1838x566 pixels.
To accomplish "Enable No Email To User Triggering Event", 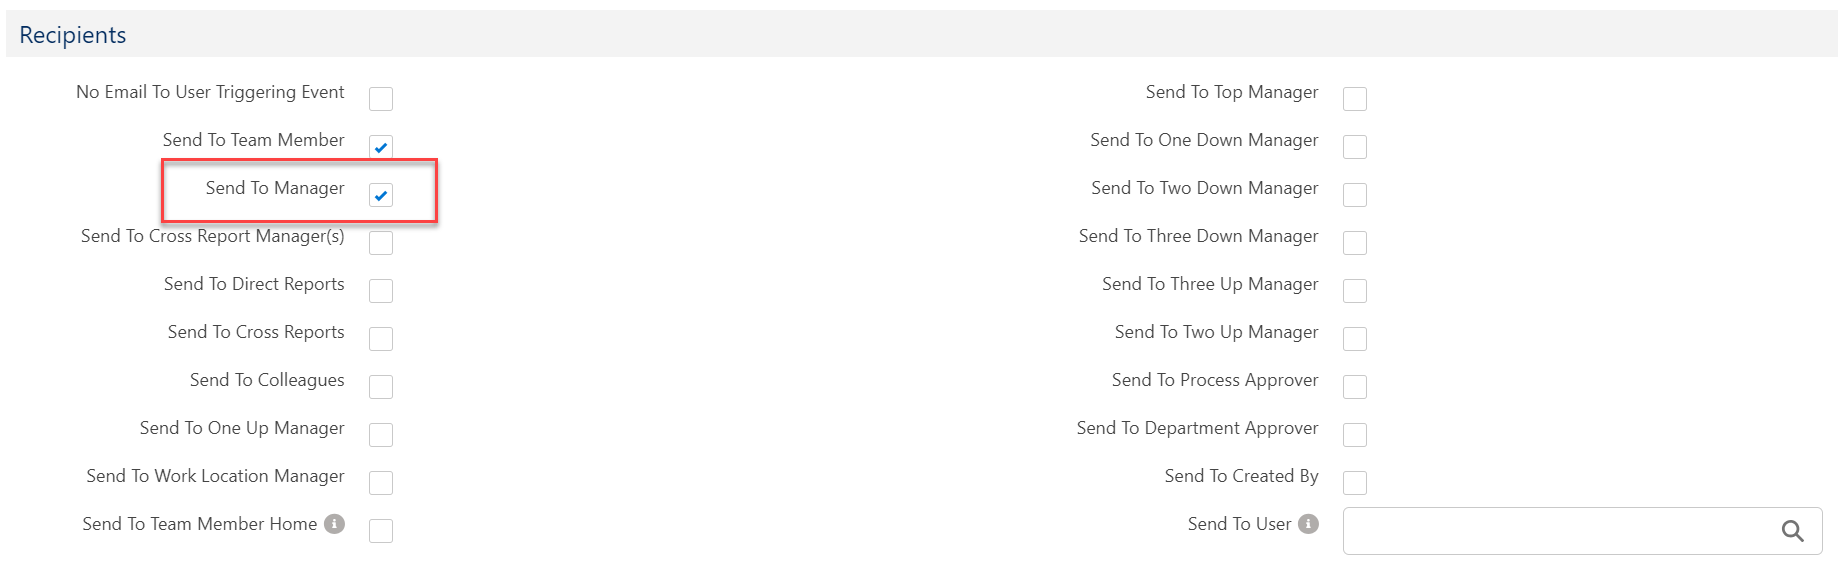I will click(381, 99).
